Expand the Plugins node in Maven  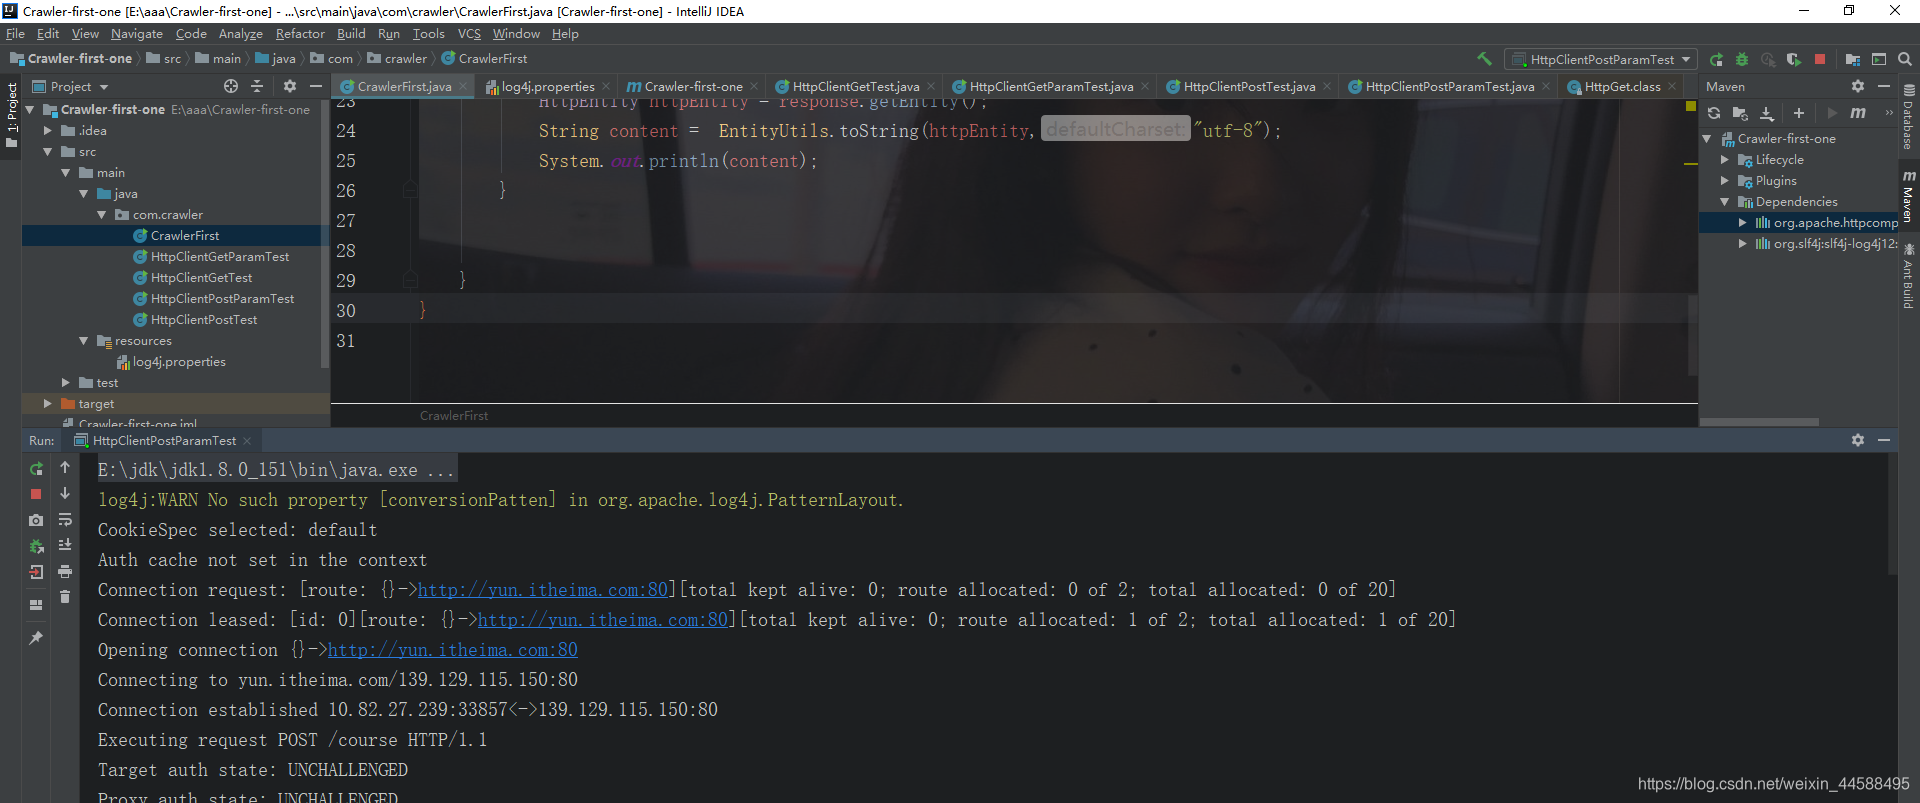coord(1725,181)
